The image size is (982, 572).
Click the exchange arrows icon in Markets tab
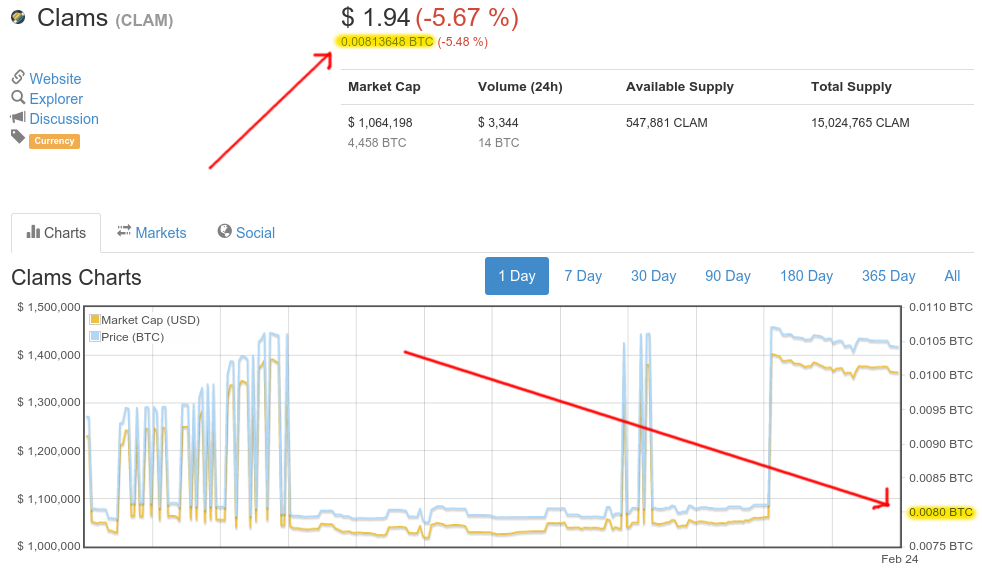coord(124,231)
